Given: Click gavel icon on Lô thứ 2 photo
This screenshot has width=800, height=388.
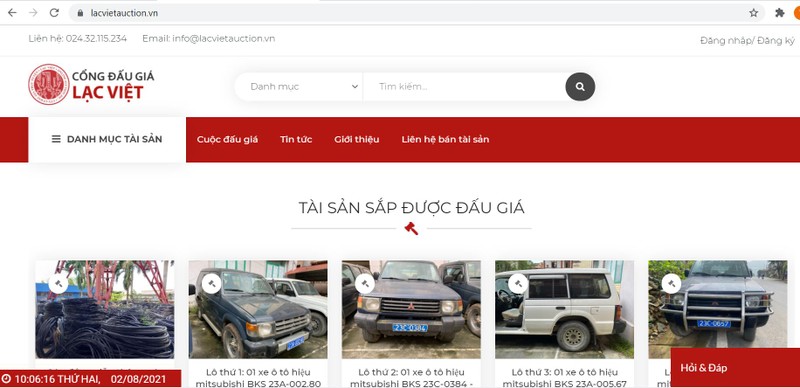Looking at the screenshot, I should [364, 284].
